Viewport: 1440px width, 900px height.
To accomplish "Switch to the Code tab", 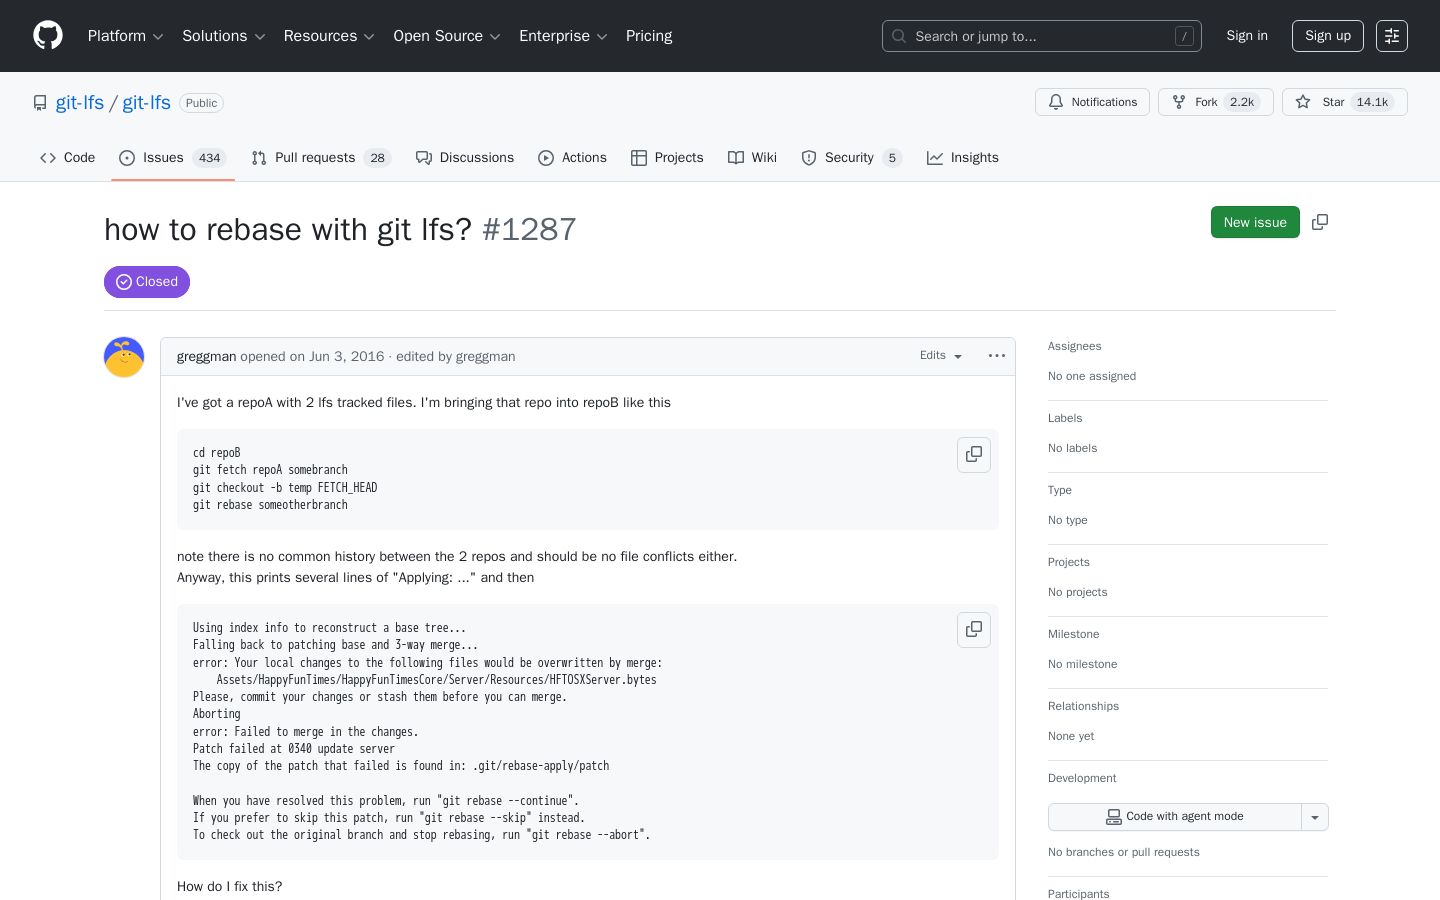I will click(68, 158).
